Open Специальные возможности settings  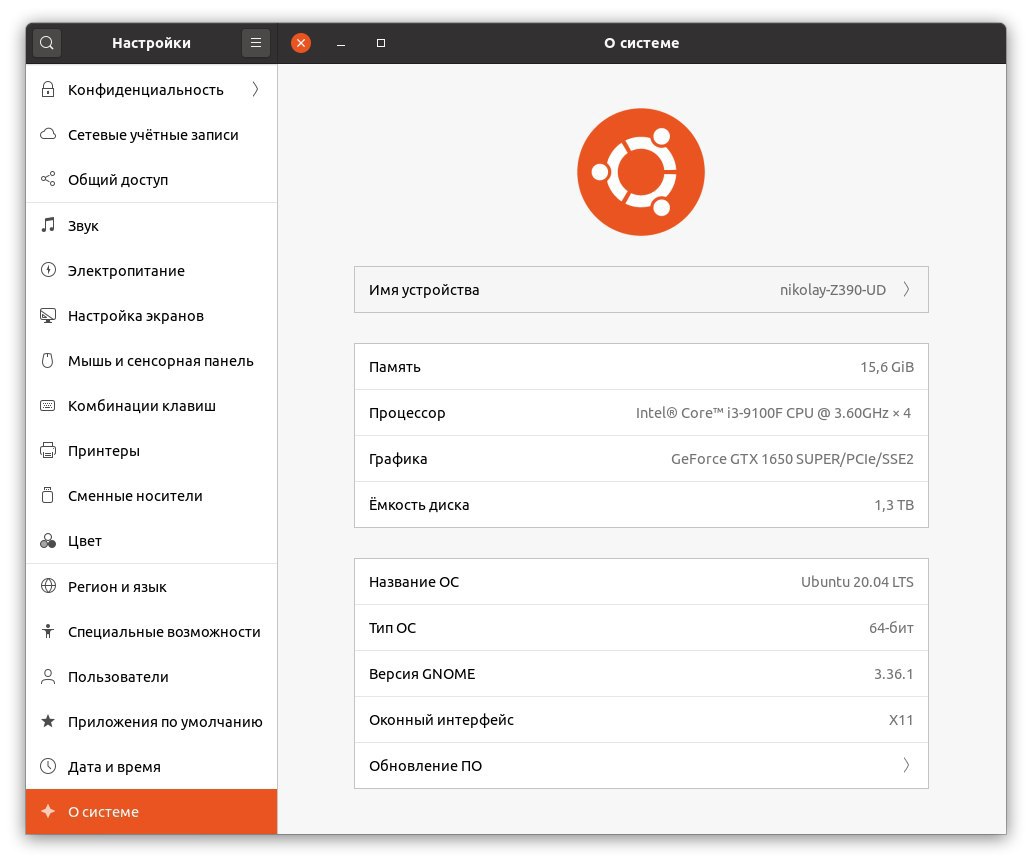click(151, 631)
